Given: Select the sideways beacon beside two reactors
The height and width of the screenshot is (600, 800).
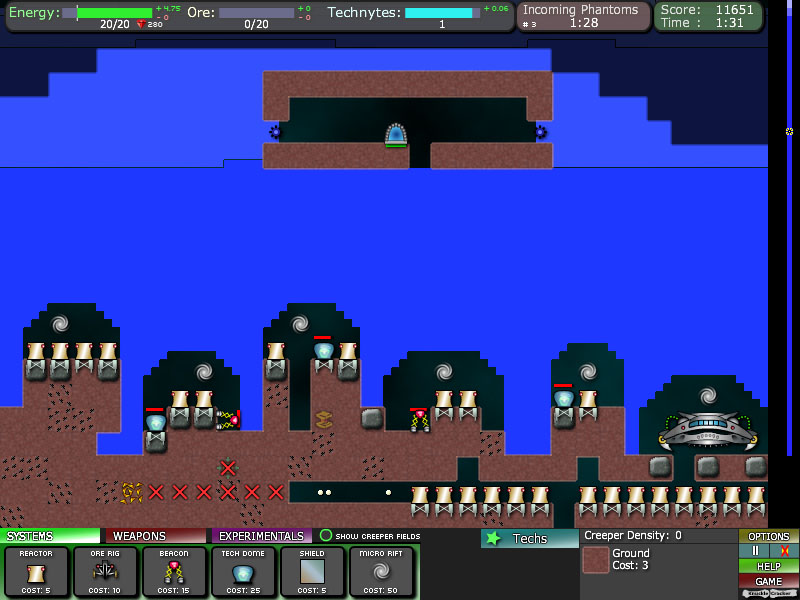Looking at the screenshot, I should pyautogui.click(x=228, y=420).
